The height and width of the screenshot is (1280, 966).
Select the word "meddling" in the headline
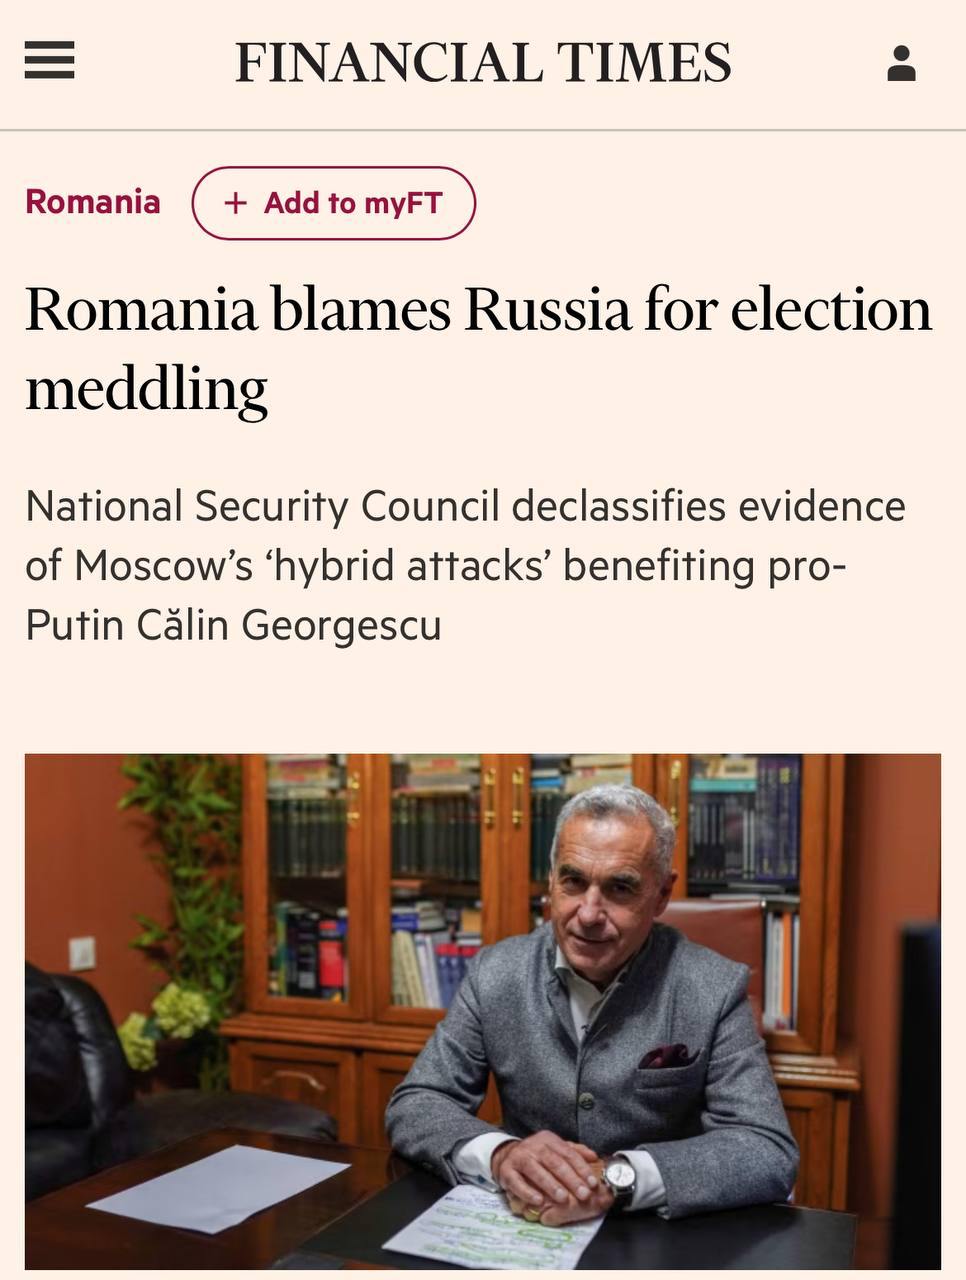[147, 388]
